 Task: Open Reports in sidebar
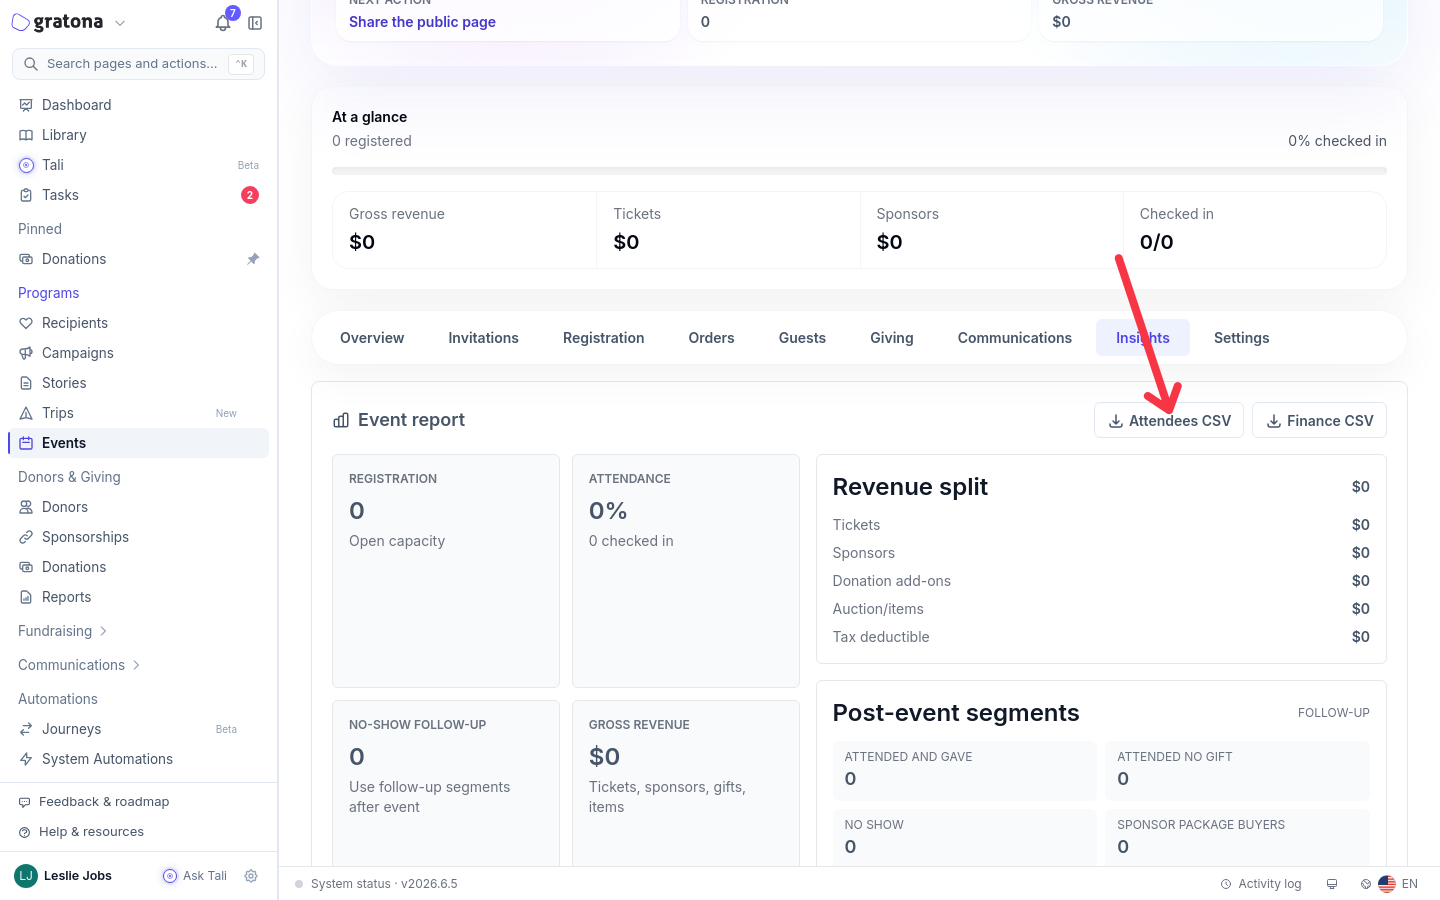coord(138,597)
